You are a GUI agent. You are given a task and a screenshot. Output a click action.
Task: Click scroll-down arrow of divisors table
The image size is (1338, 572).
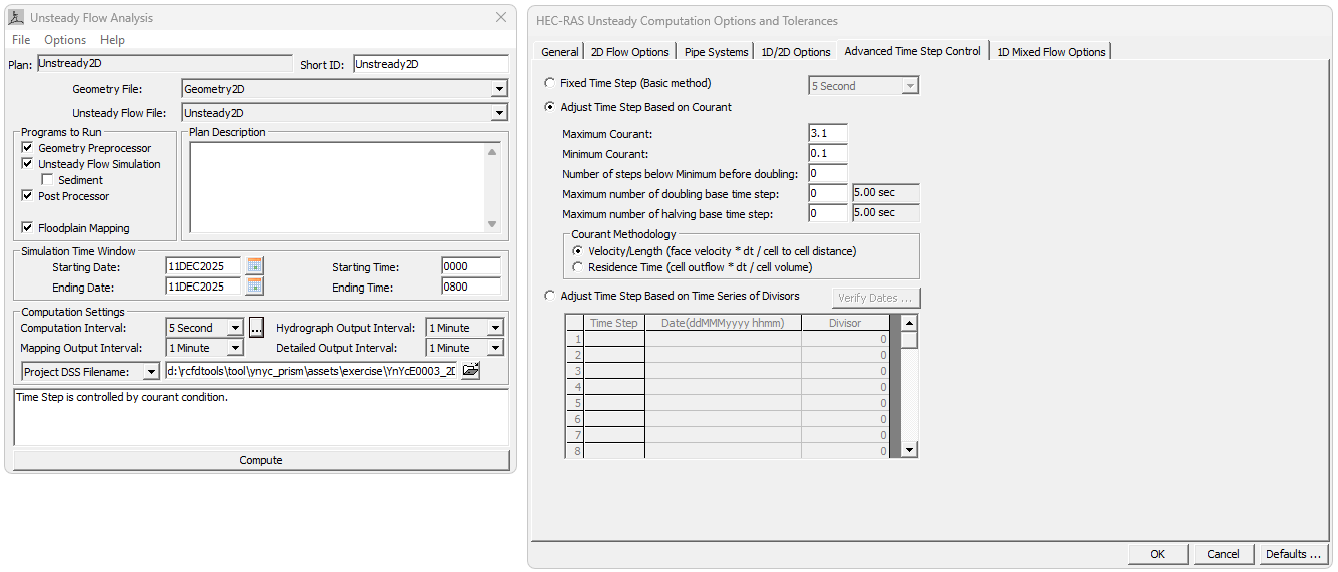909,450
